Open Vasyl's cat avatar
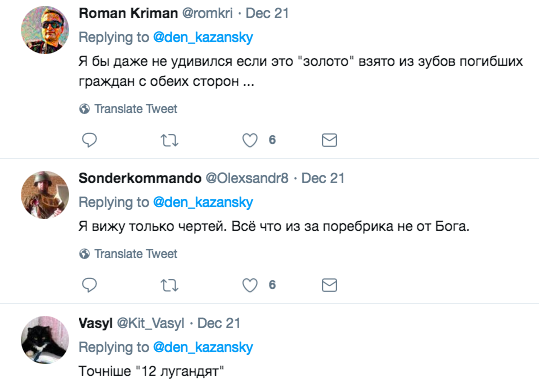Viewport: 539px width, 386px height. 45,340
